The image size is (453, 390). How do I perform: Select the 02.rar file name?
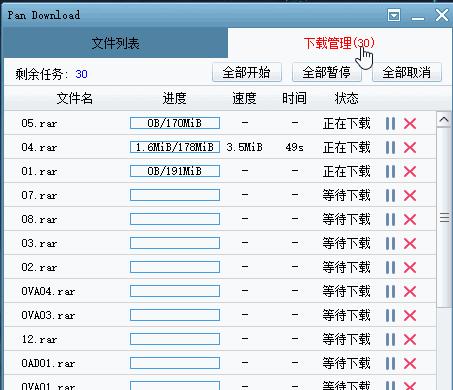tap(39, 268)
